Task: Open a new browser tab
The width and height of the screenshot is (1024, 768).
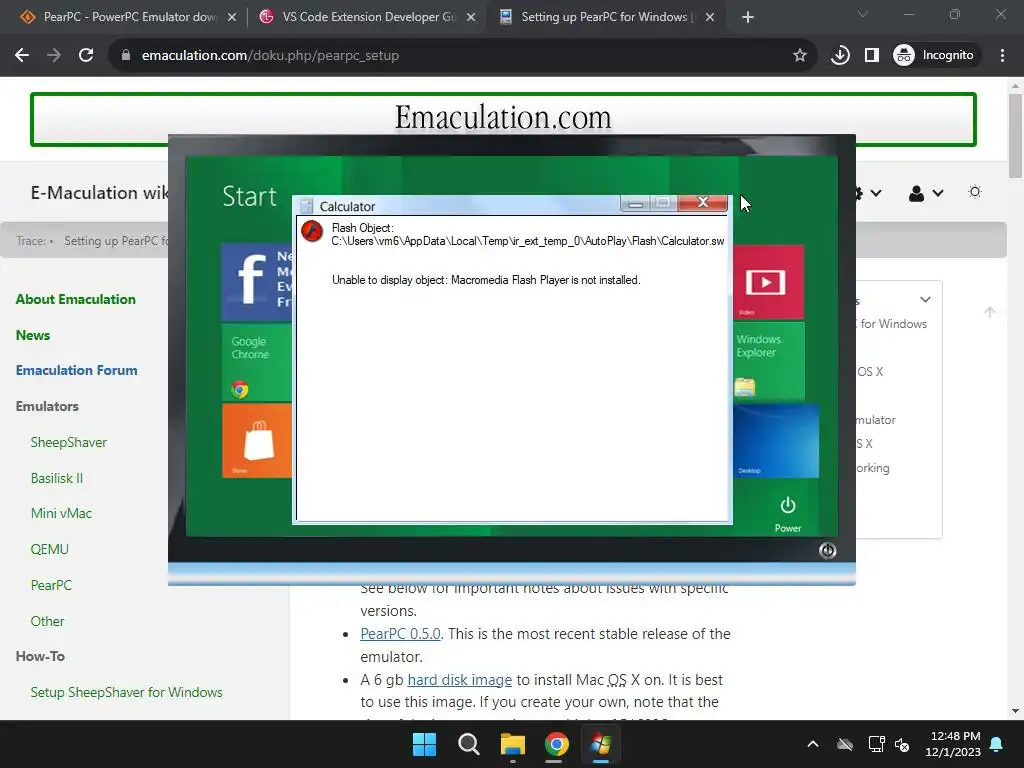Action: pos(748,17)
